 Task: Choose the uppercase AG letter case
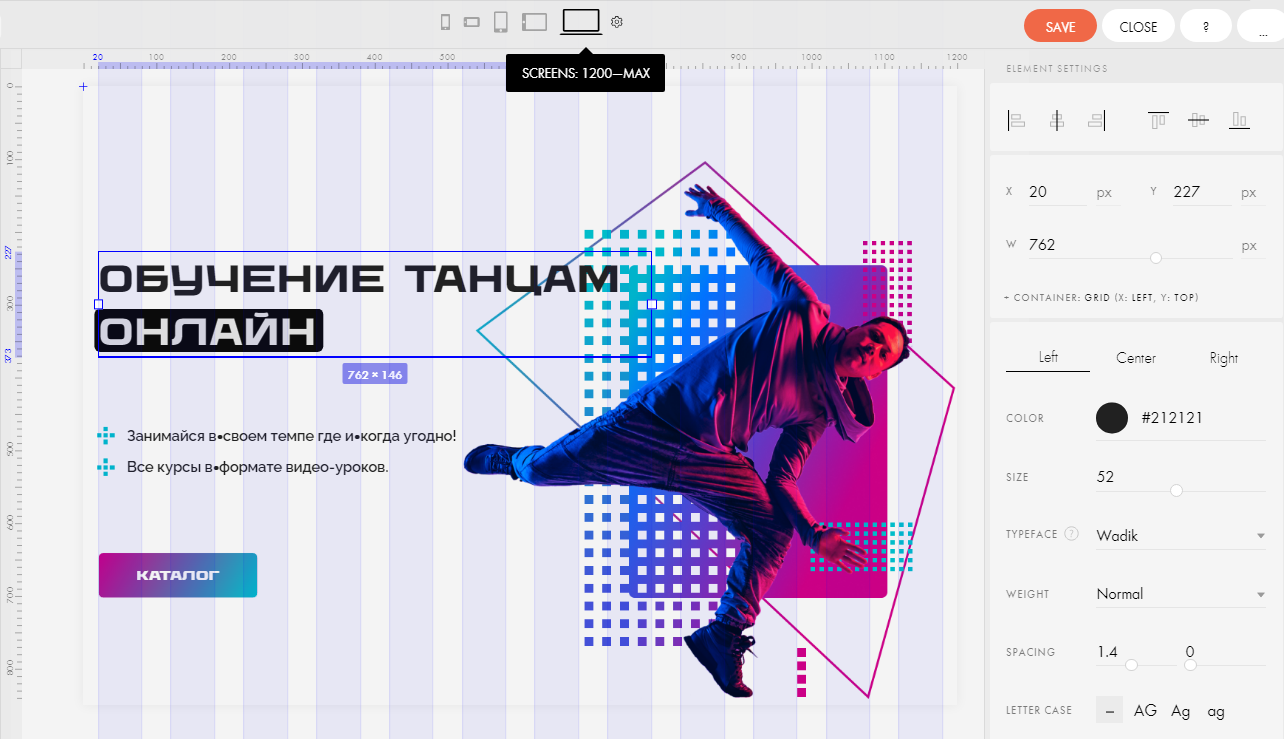pos(1145,710)
